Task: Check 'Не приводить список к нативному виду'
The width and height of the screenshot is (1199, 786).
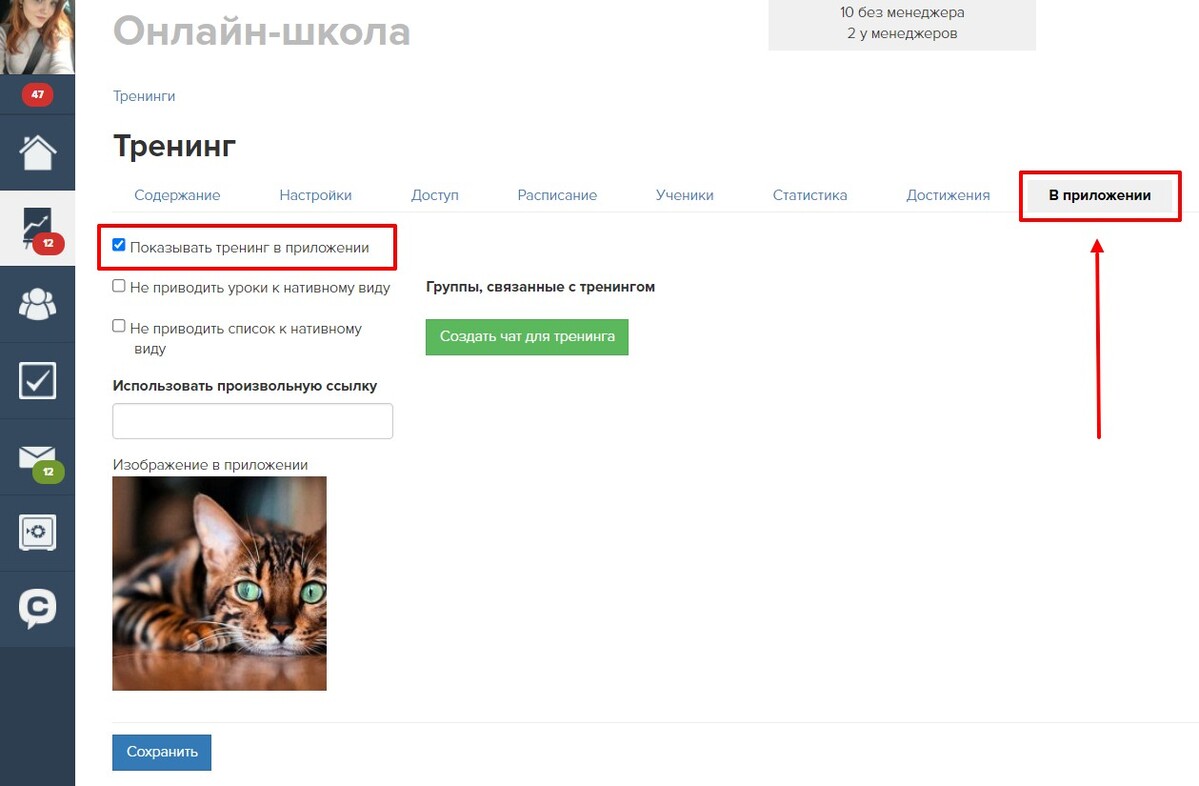Action: pos(119,326)
